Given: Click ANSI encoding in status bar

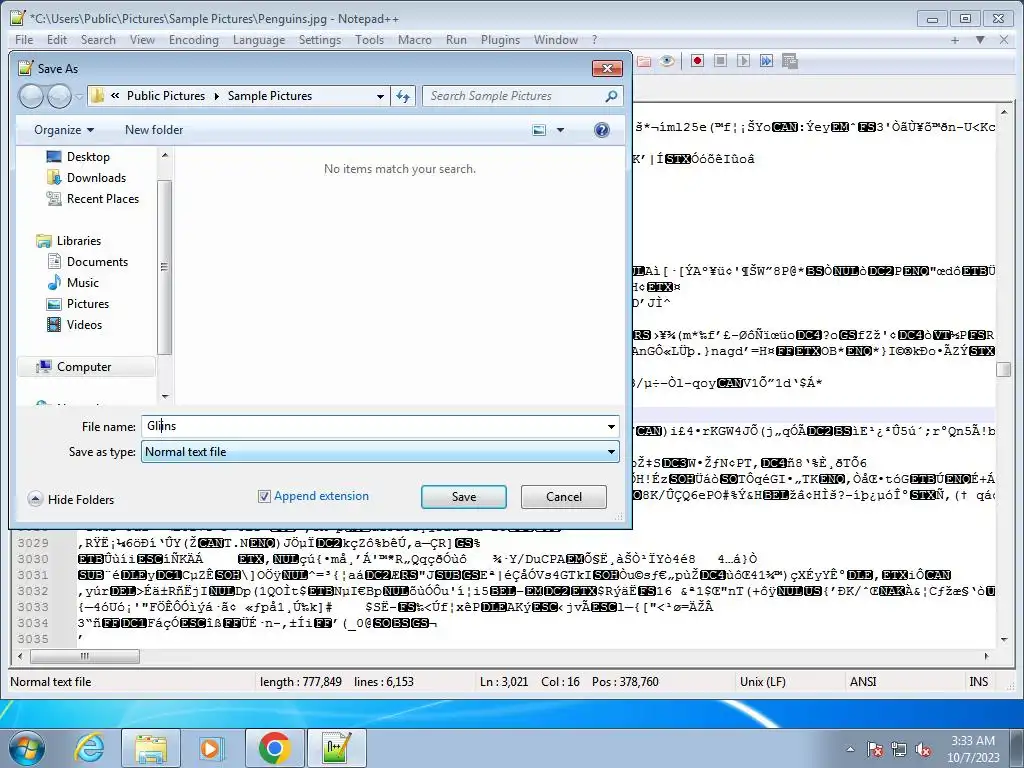Looking at the screenshot, I should [863, 682].
